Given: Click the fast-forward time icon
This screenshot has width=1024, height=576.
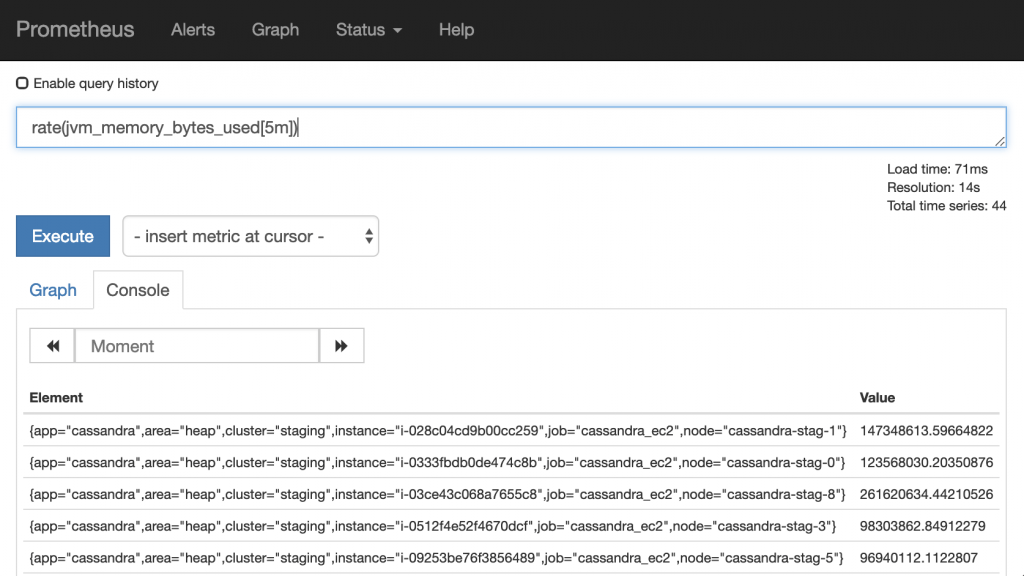Looking at the screenshot, I should coord(341,346).
